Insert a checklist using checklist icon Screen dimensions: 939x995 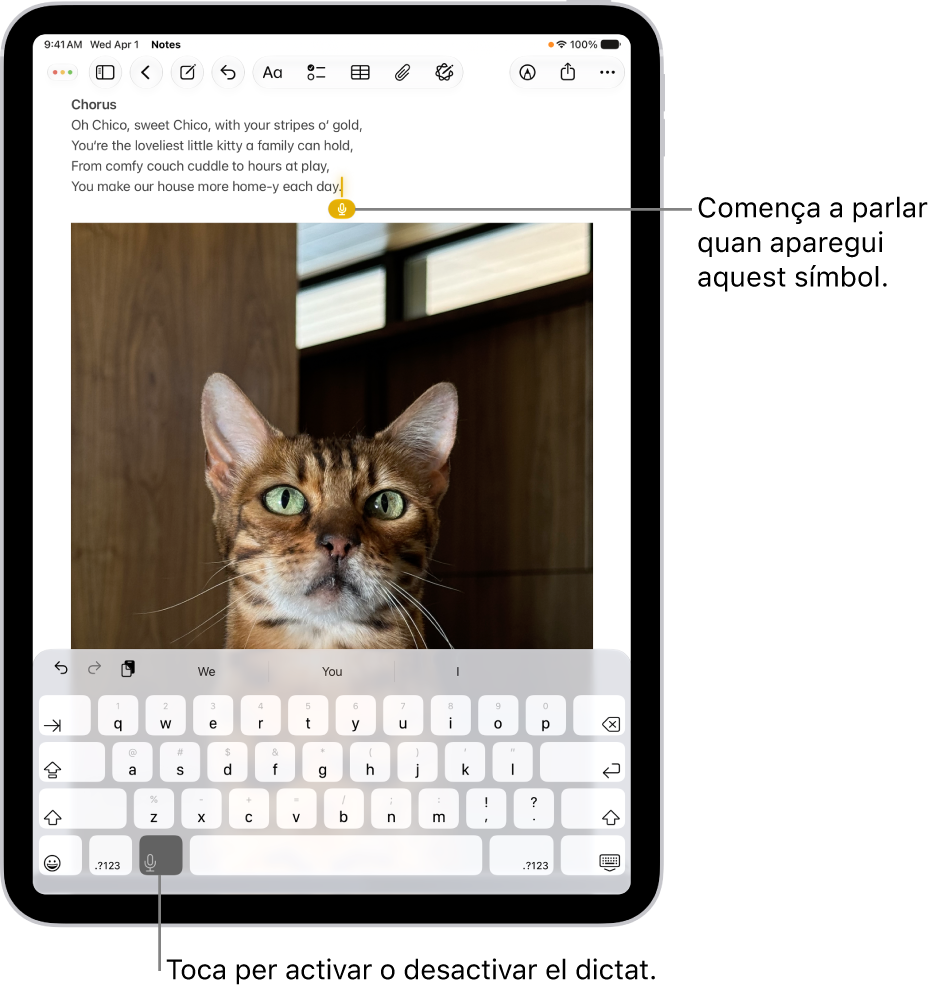[x=316, y=73]
